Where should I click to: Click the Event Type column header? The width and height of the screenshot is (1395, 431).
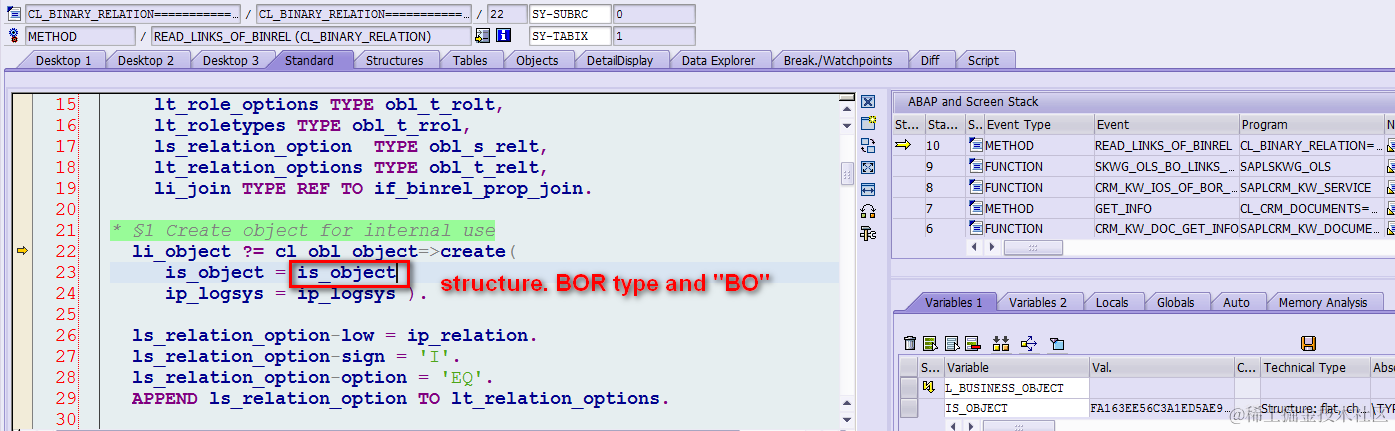pyautogui.click(x=1038, y=125)
